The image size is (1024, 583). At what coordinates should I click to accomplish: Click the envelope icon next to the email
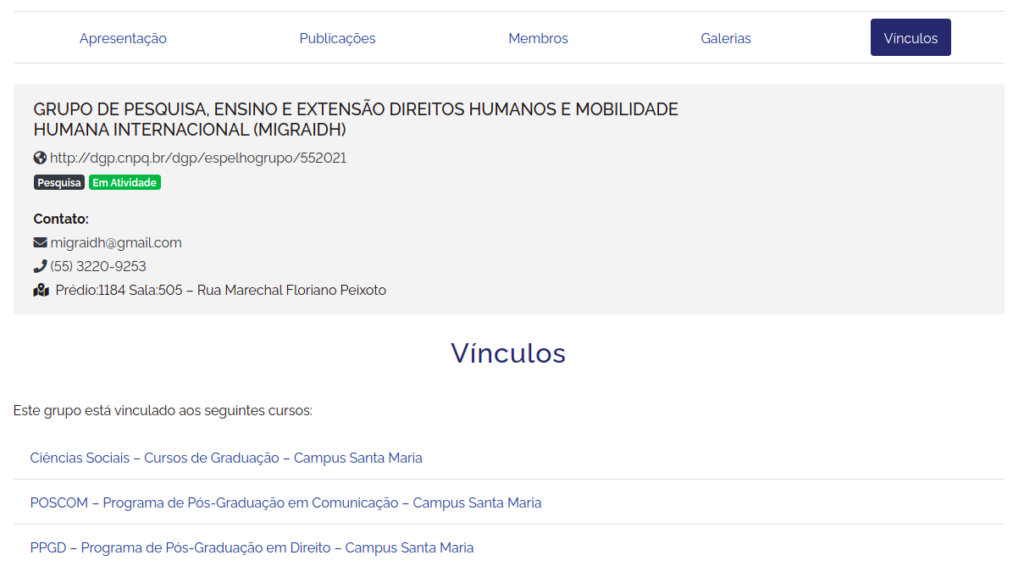tap(40, 243)
